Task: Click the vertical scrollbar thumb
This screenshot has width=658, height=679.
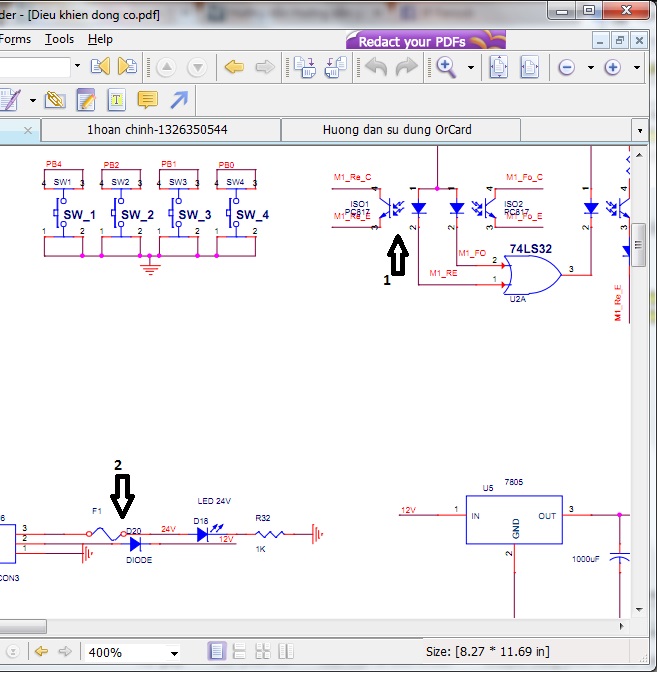Action: pos(636,245)
